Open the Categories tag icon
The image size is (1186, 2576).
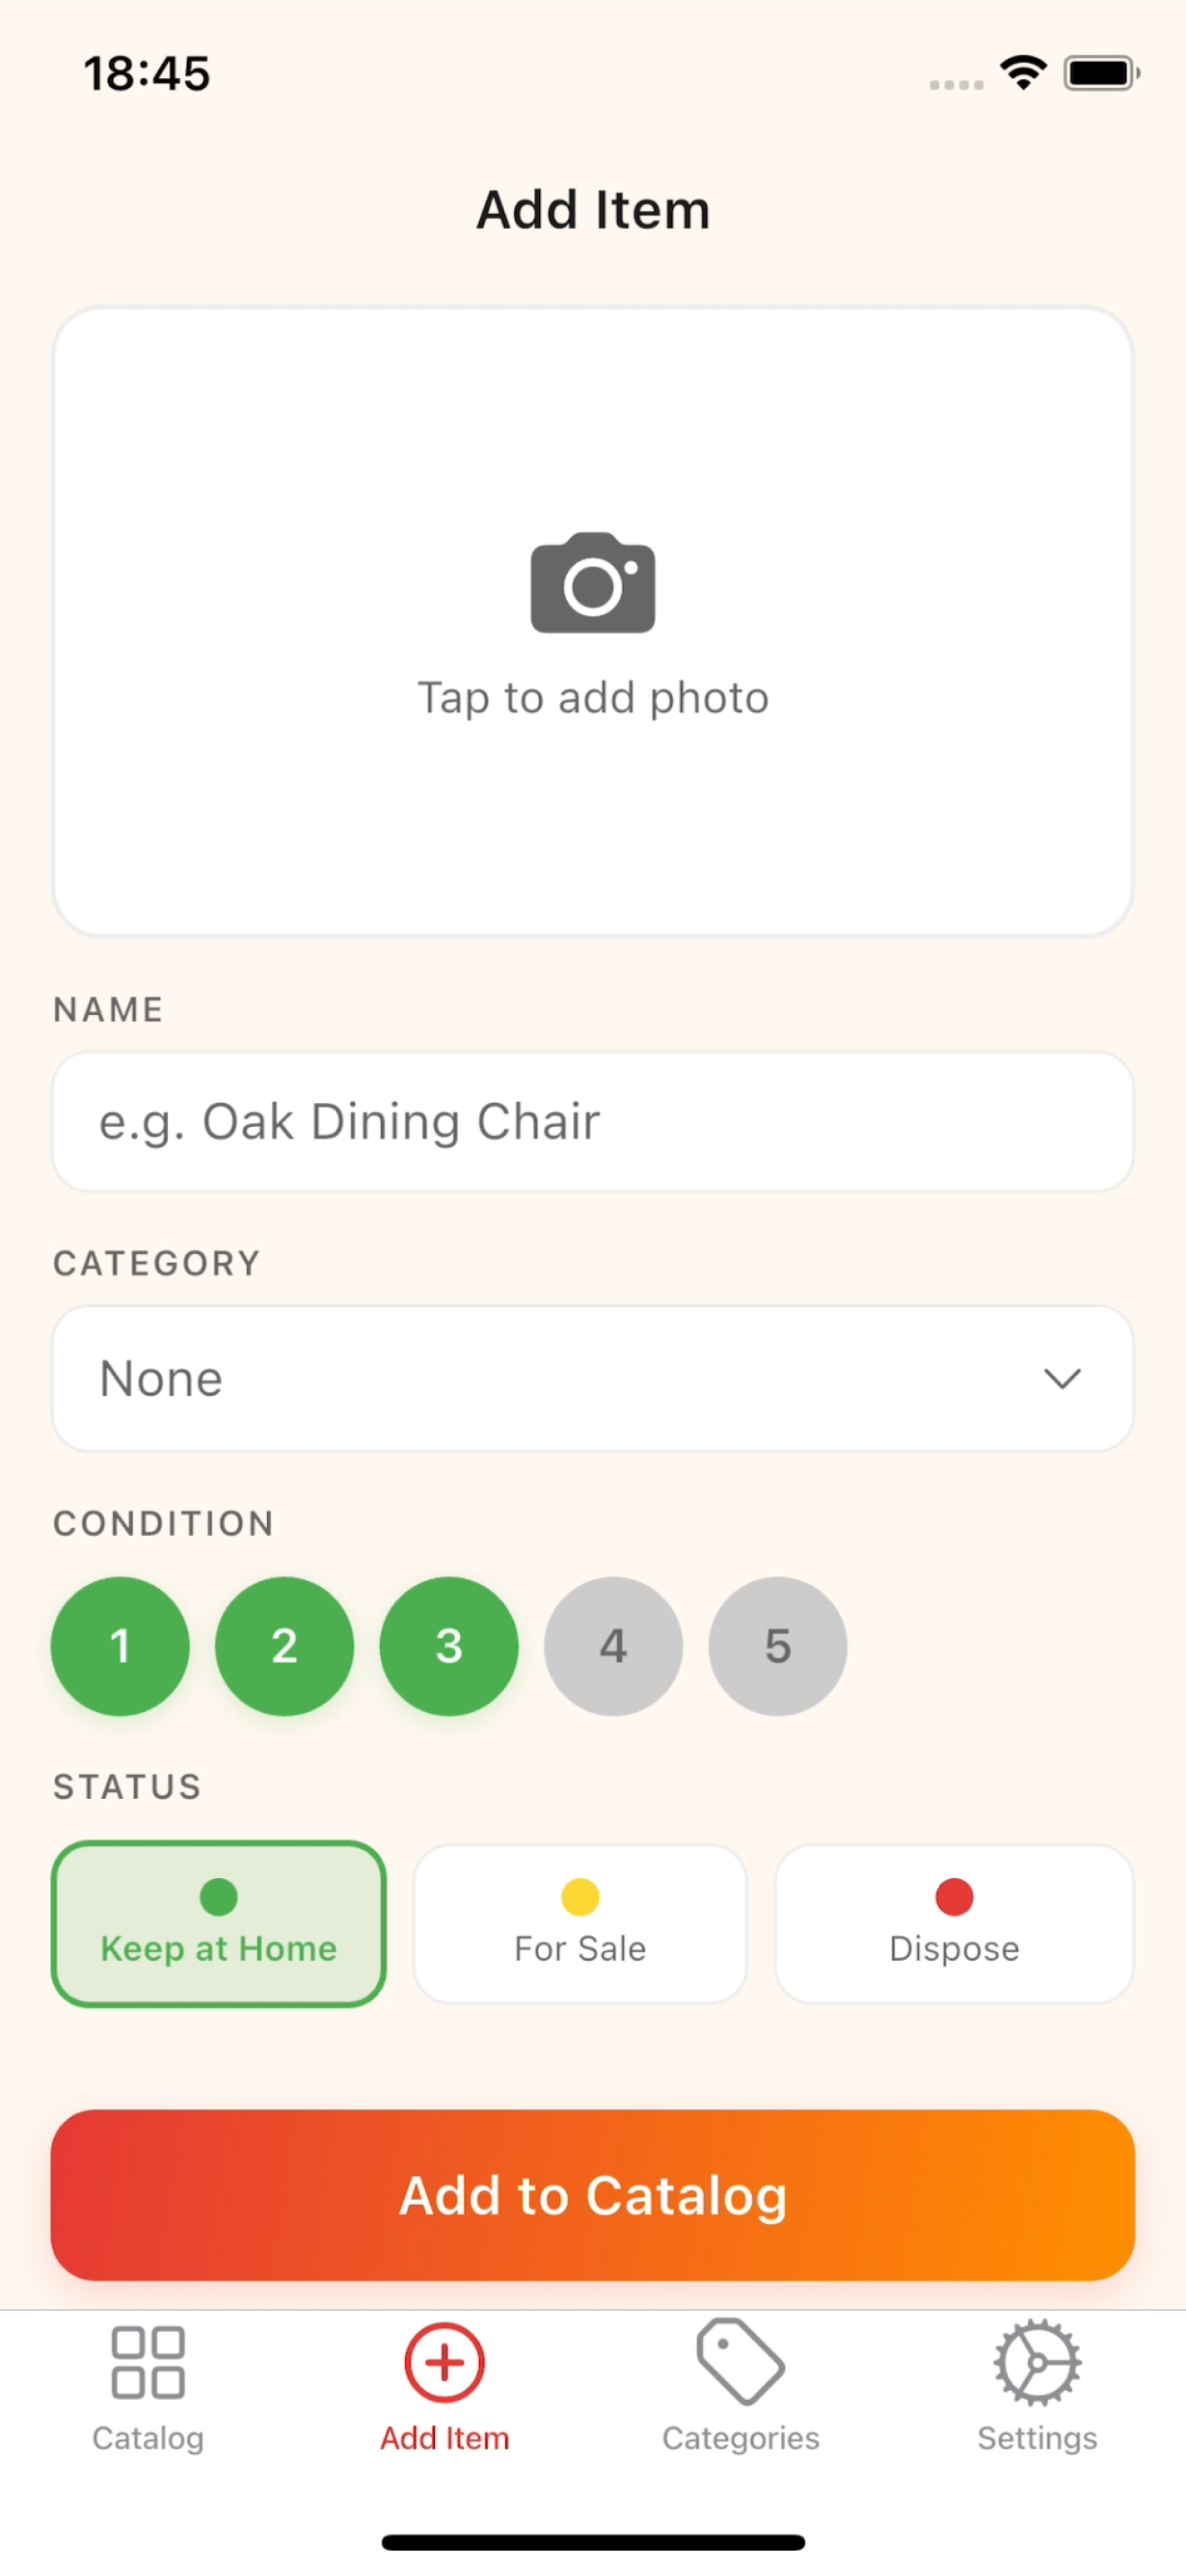[740, 2362]
